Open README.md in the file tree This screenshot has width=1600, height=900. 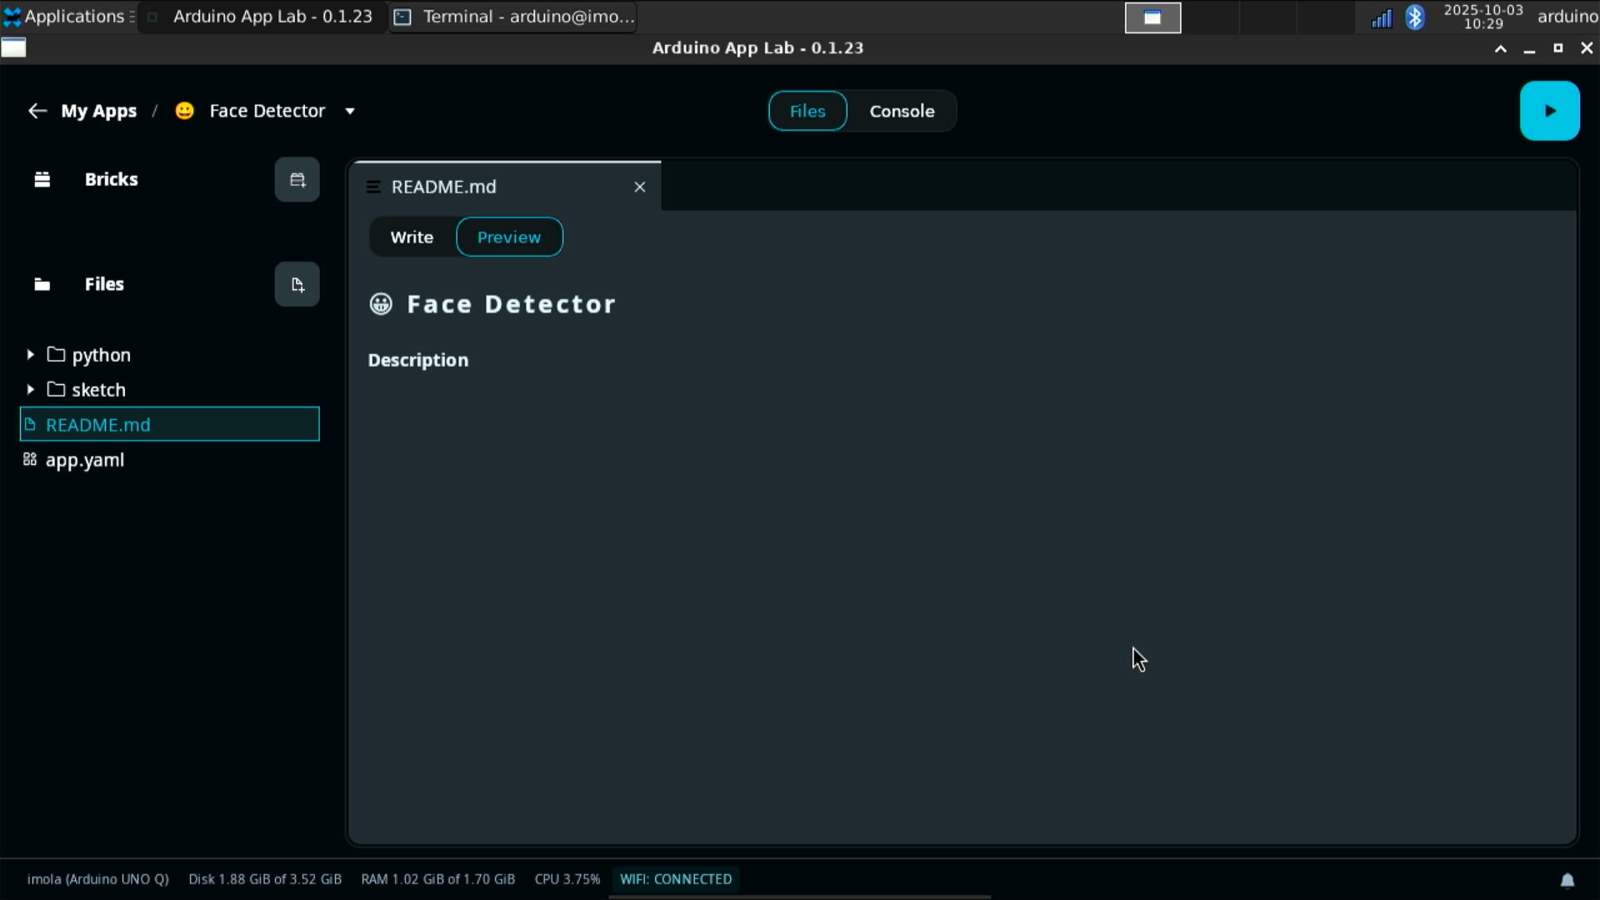(x=170, y=424)
